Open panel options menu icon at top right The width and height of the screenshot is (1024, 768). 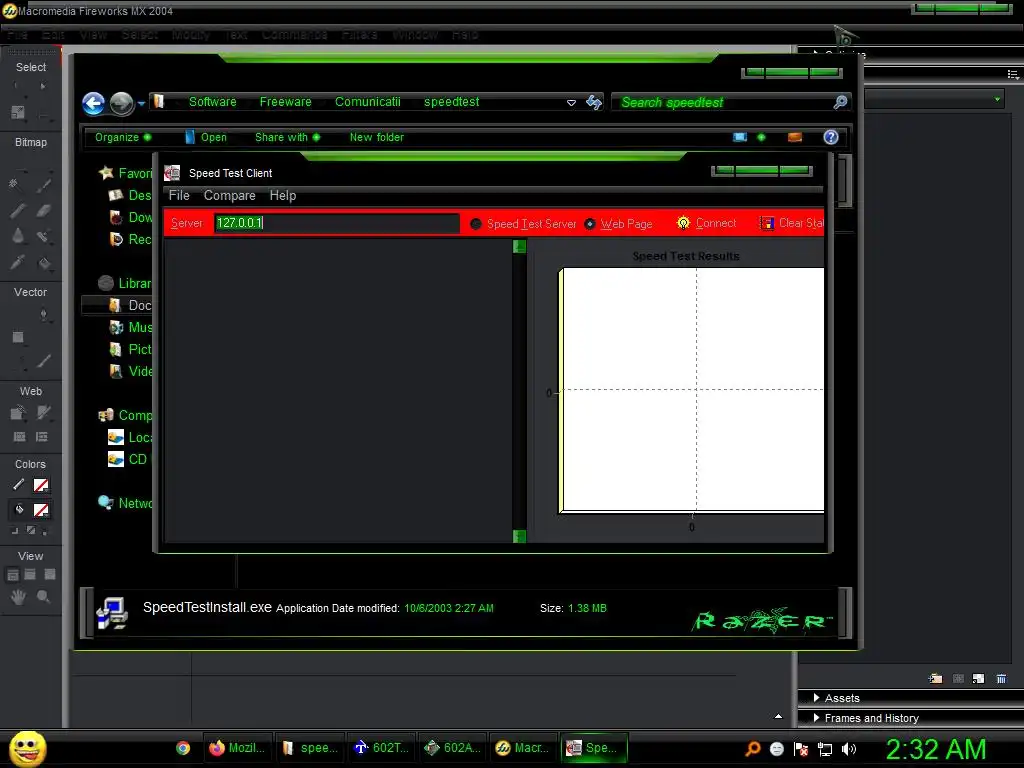1013,74
